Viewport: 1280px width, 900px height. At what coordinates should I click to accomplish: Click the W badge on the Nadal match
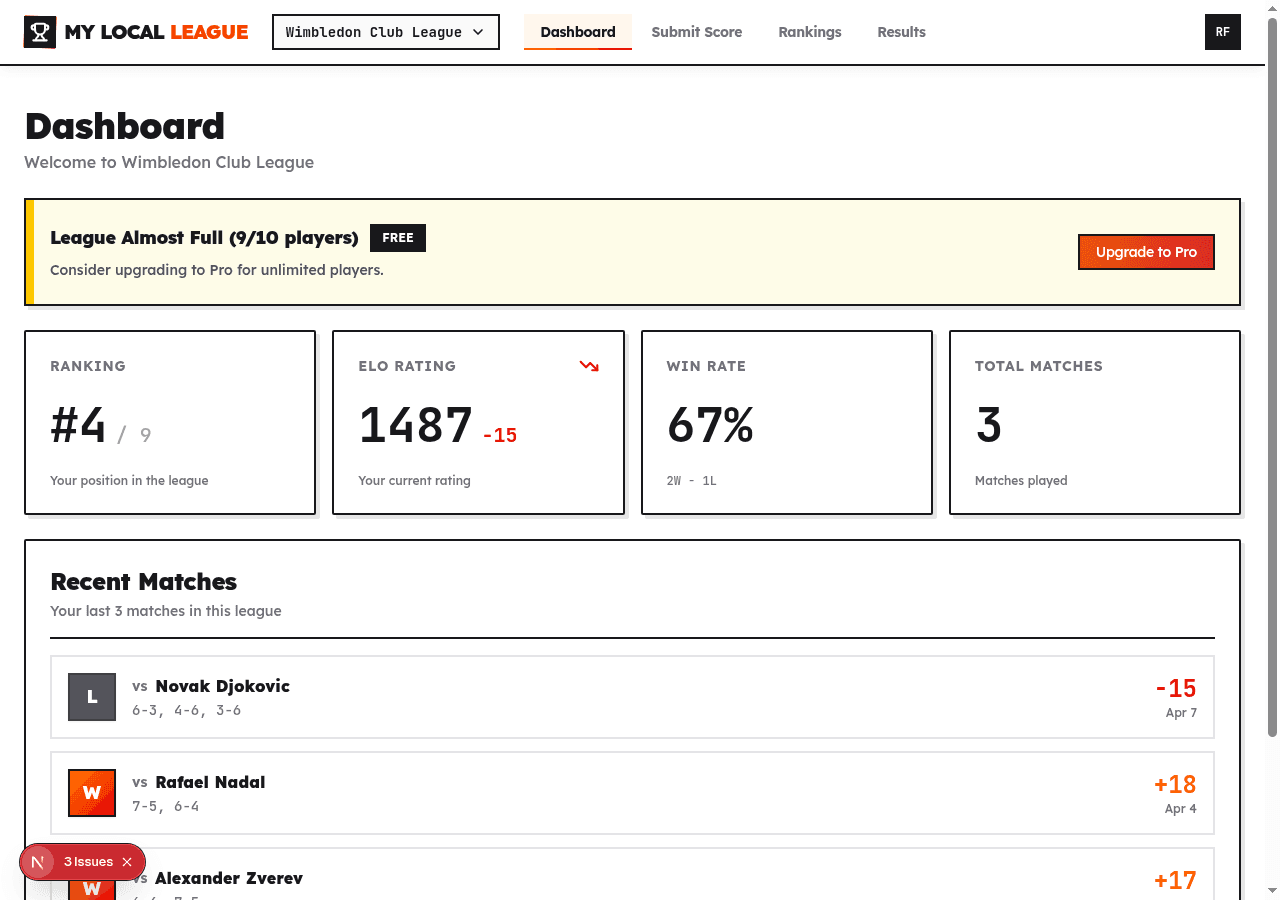tap(91, 793)
